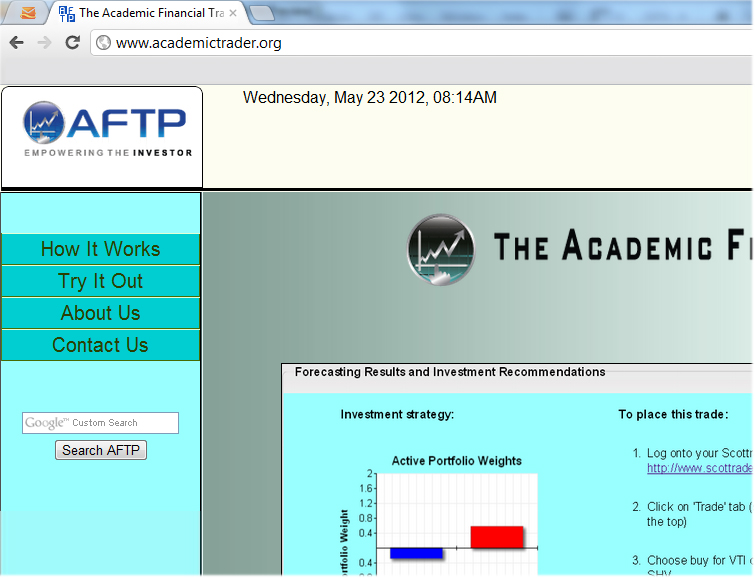Image resolution: width=755 pixels, height=578 pixels.
Task: Click the round chart logo beside Academic title
Action: point(441,250)
